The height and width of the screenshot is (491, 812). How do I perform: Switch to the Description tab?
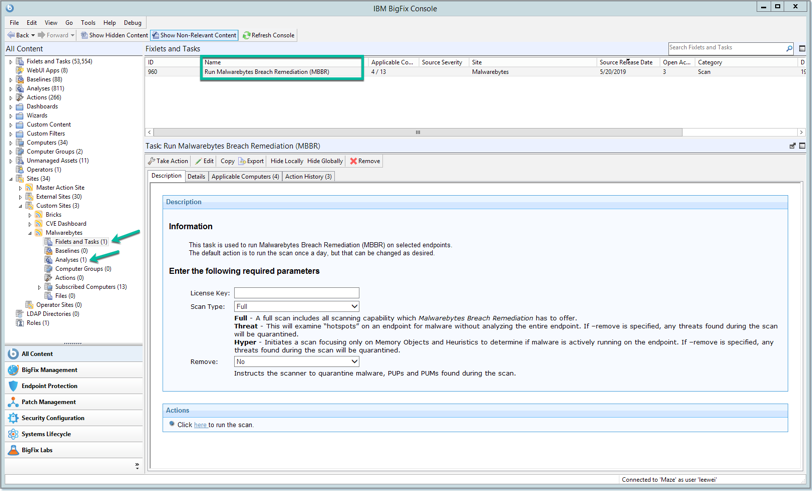[x=166, y=176]
